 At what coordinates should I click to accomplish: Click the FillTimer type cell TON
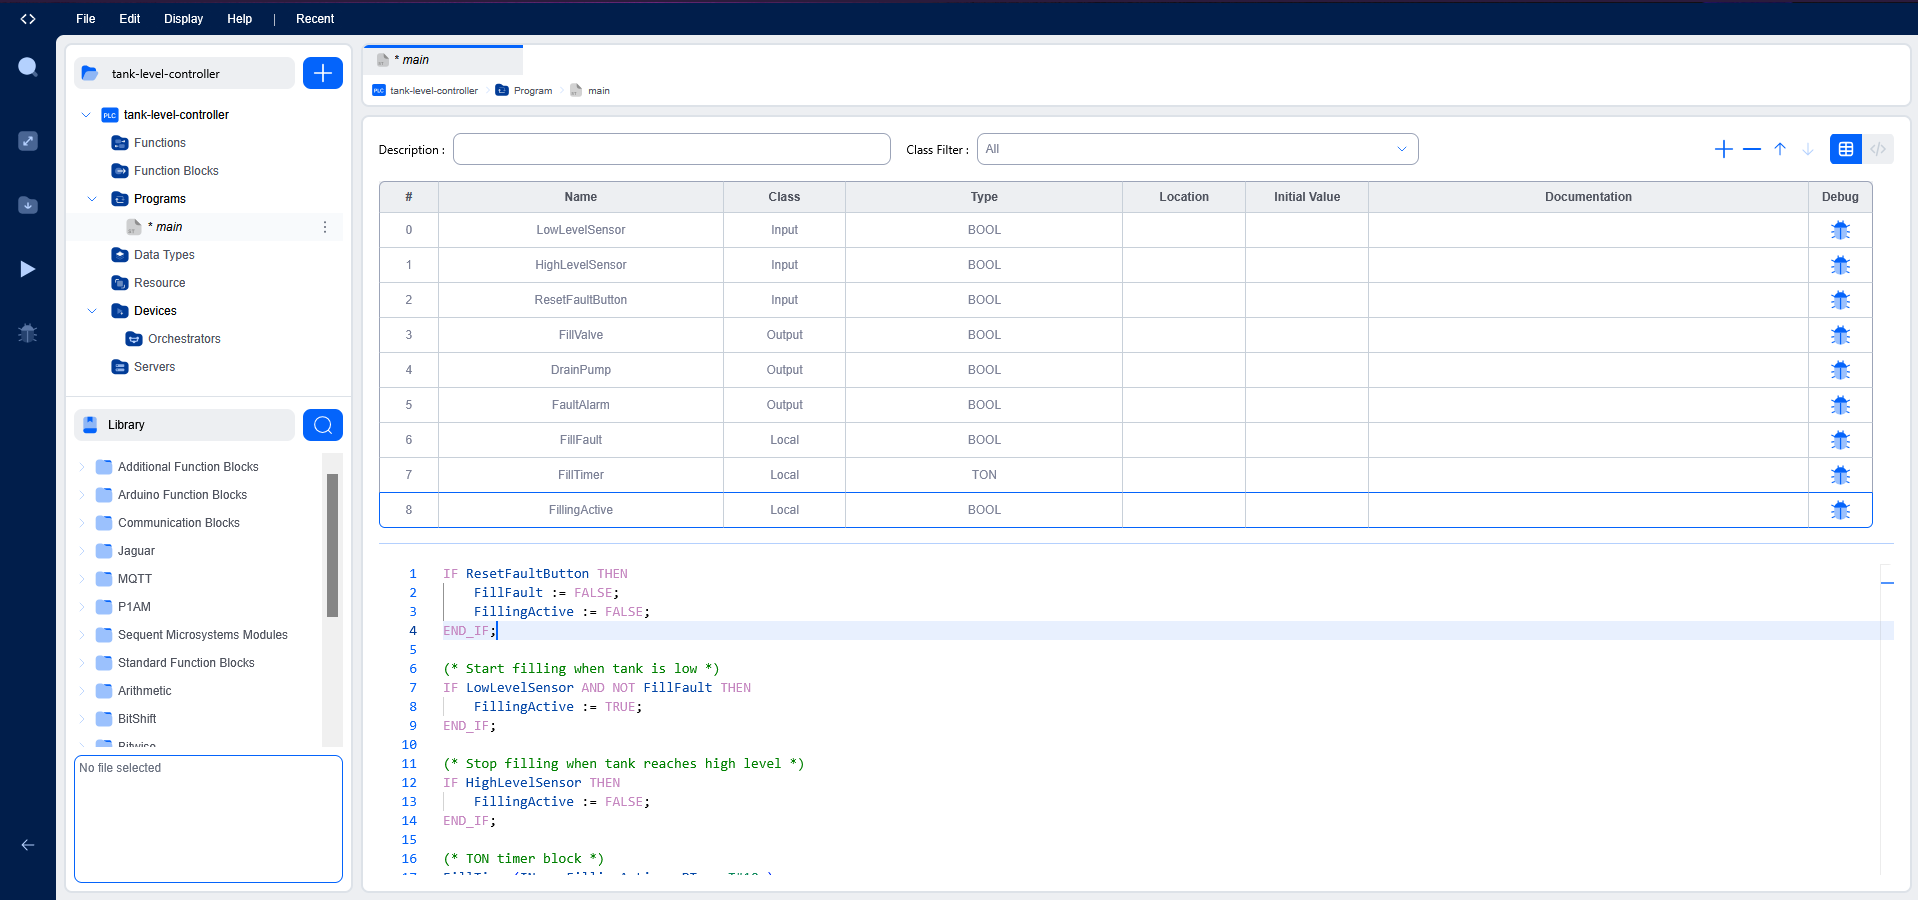984,475
